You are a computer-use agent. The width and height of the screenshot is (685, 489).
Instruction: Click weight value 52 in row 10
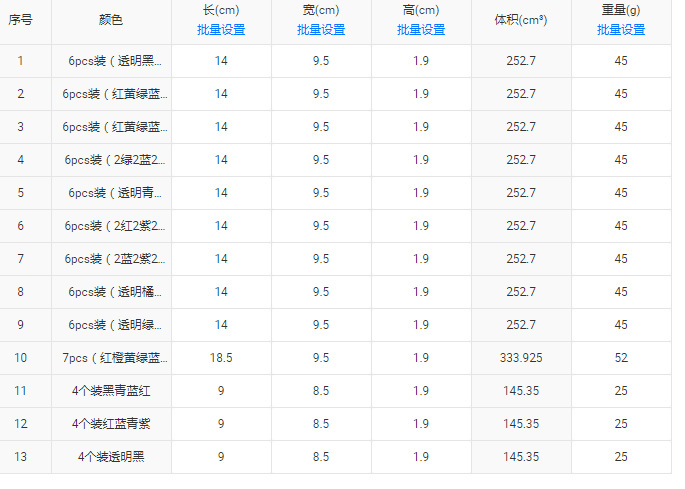tap(621, 358)
